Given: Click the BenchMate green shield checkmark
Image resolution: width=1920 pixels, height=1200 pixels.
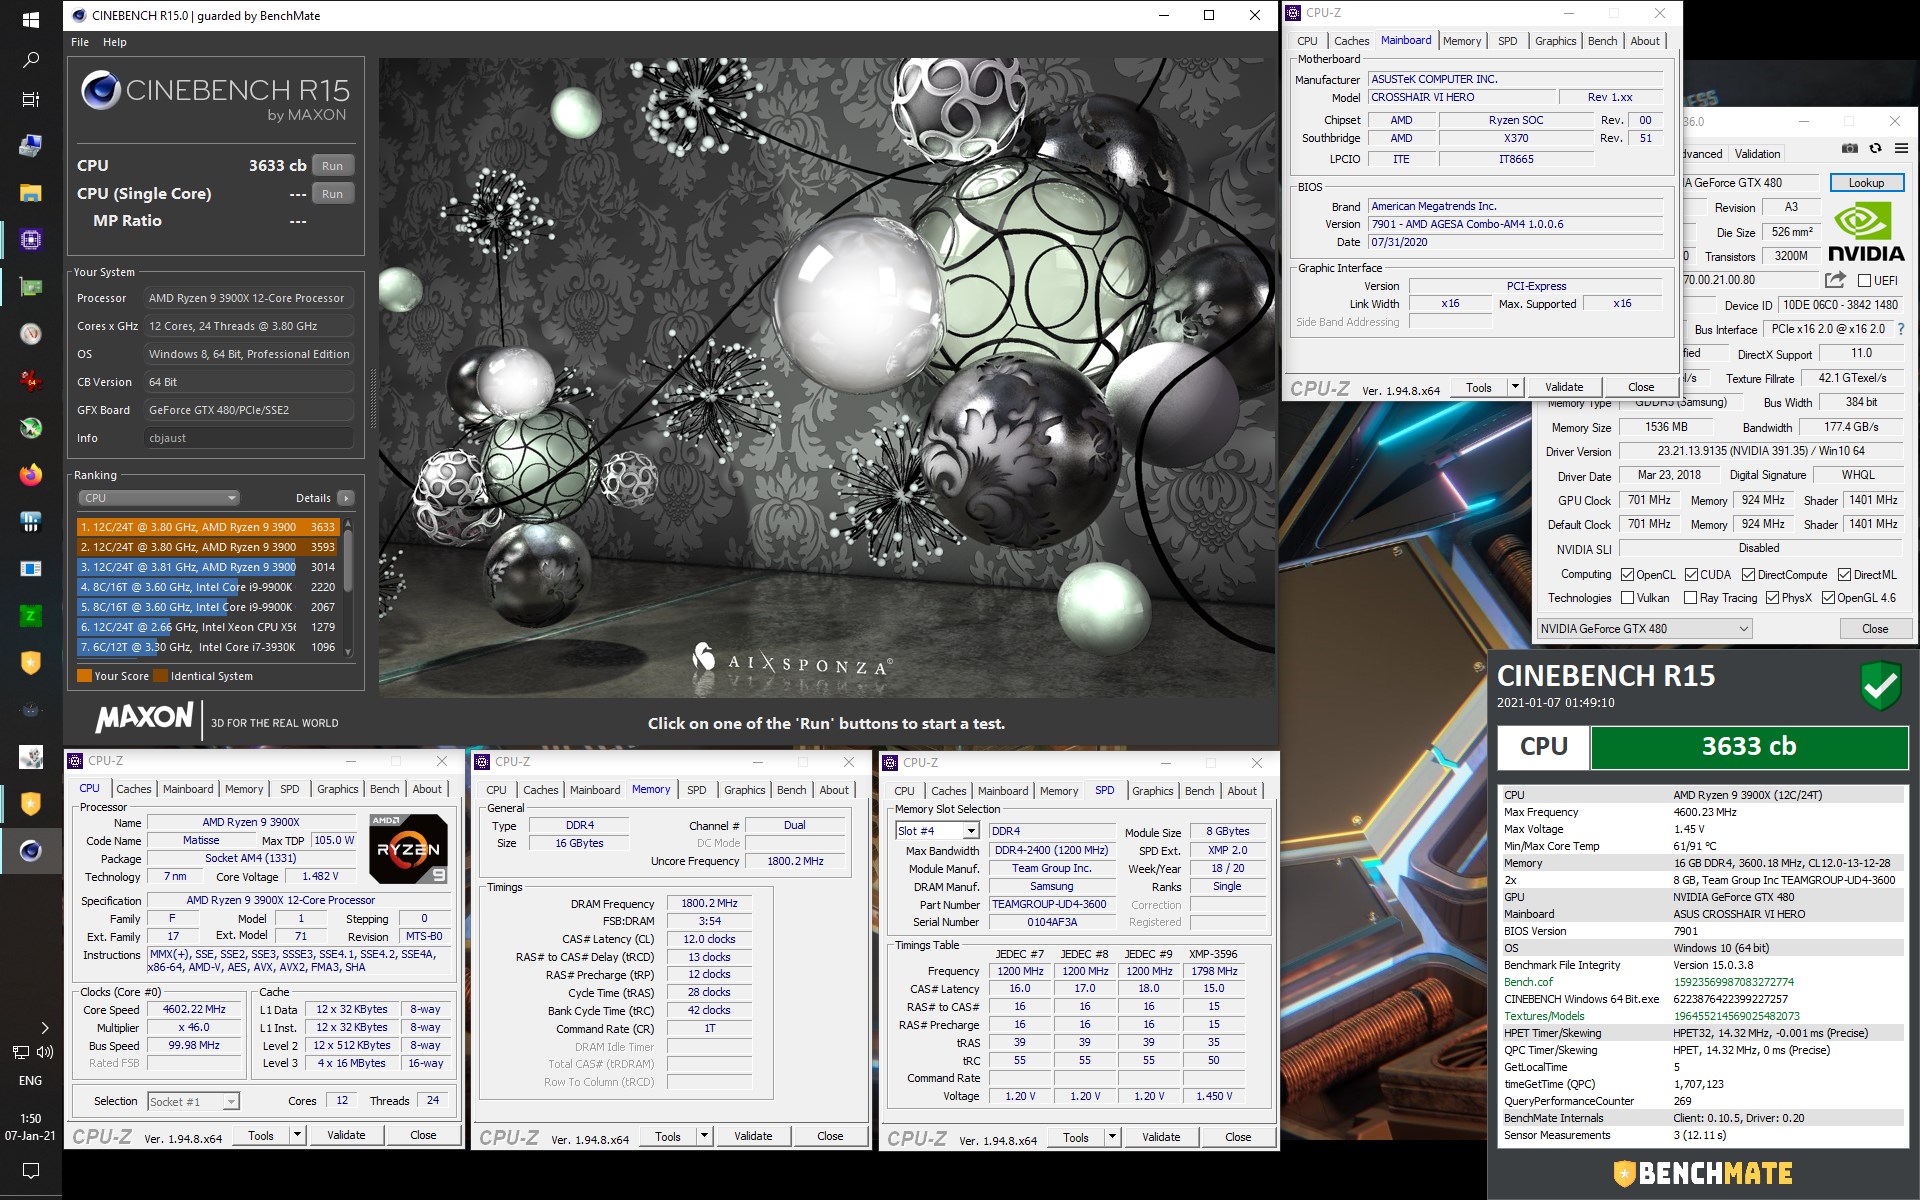Looking at the screenshot, I should point(1880,686).
